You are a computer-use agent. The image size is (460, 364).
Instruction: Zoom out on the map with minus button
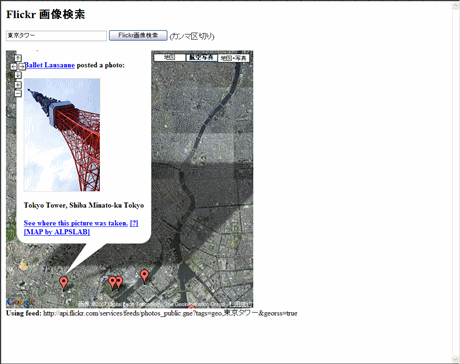tap(18, 93)
